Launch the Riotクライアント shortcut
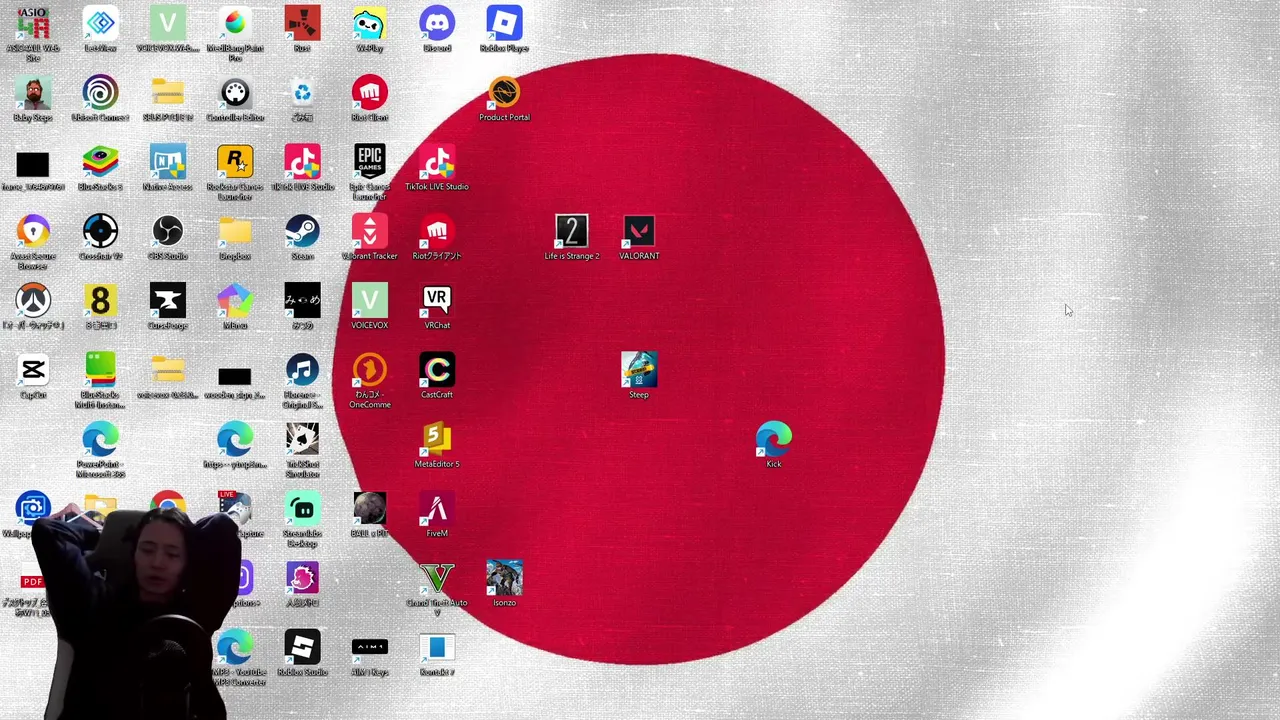The width and height of the screenshot is (1280, 720). (x=437, y=232)
